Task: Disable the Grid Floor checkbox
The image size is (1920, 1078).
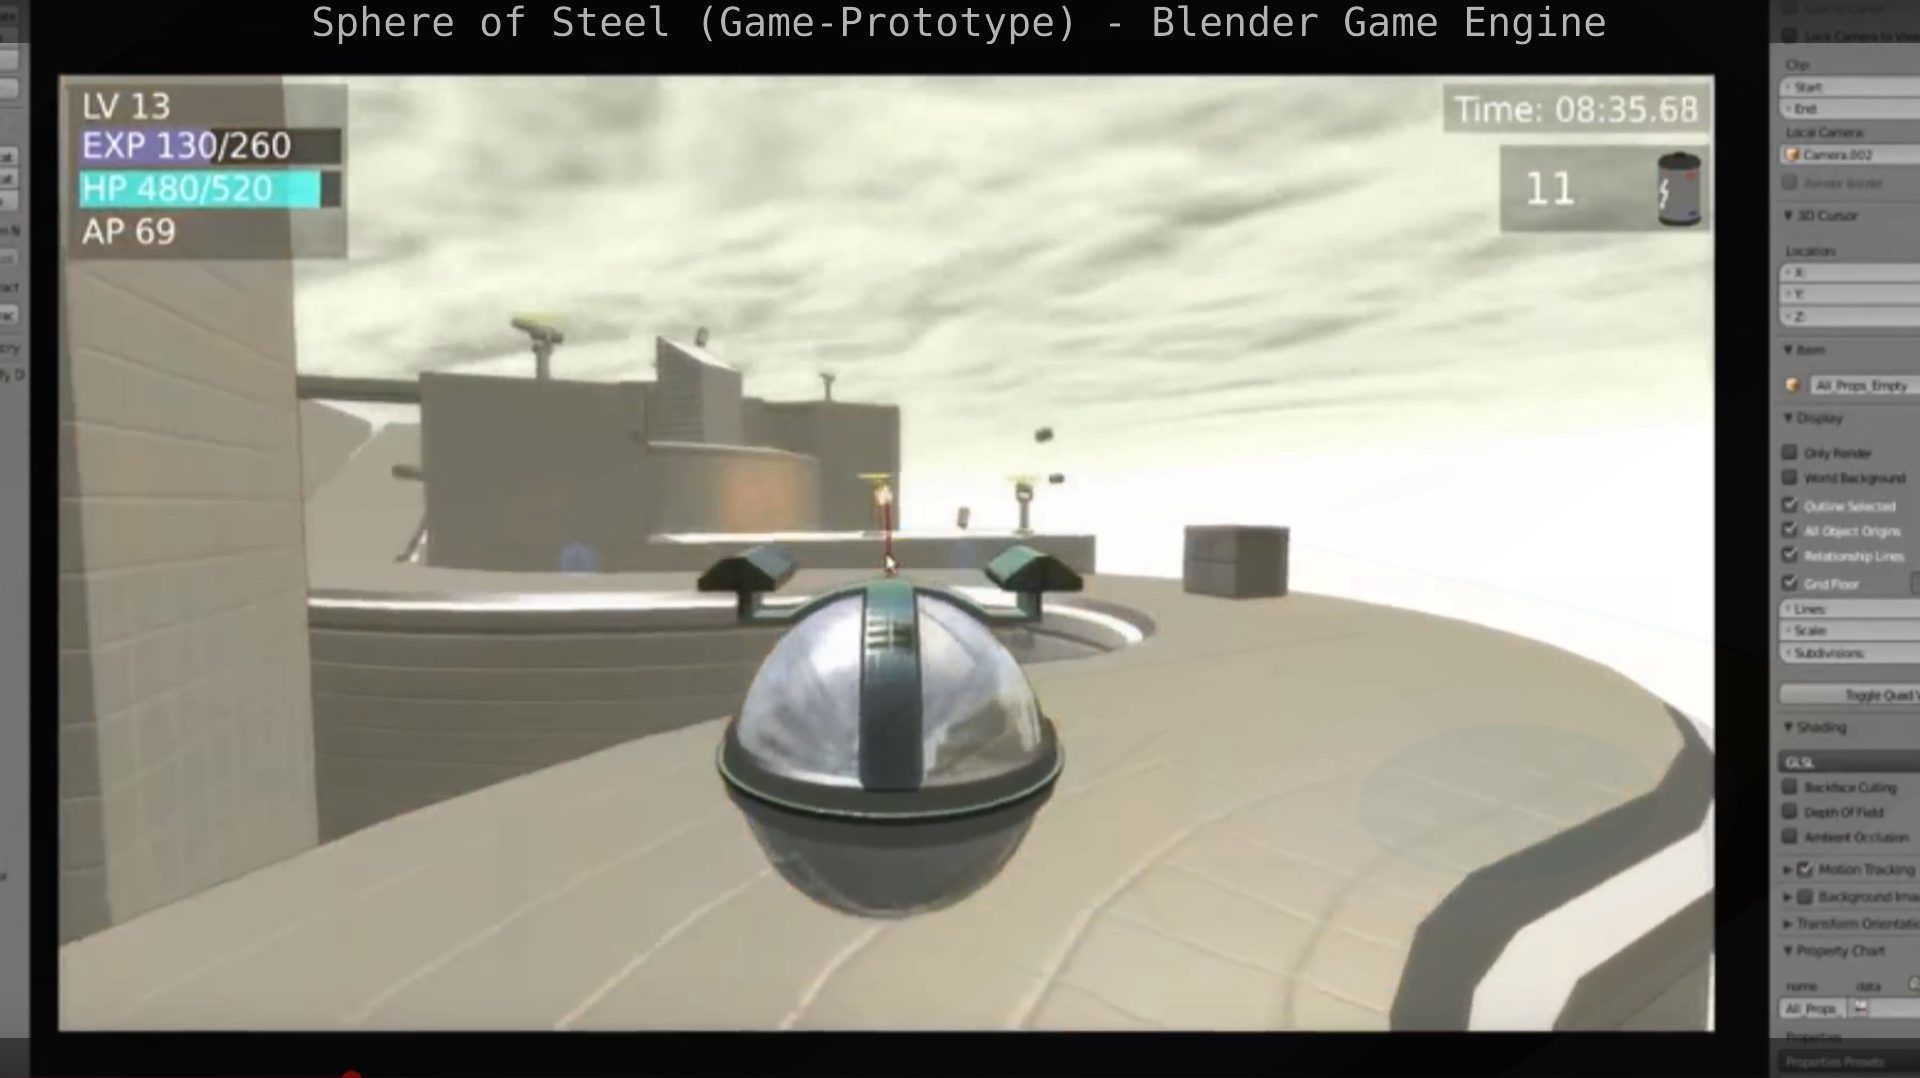Action: point(1790,583)
